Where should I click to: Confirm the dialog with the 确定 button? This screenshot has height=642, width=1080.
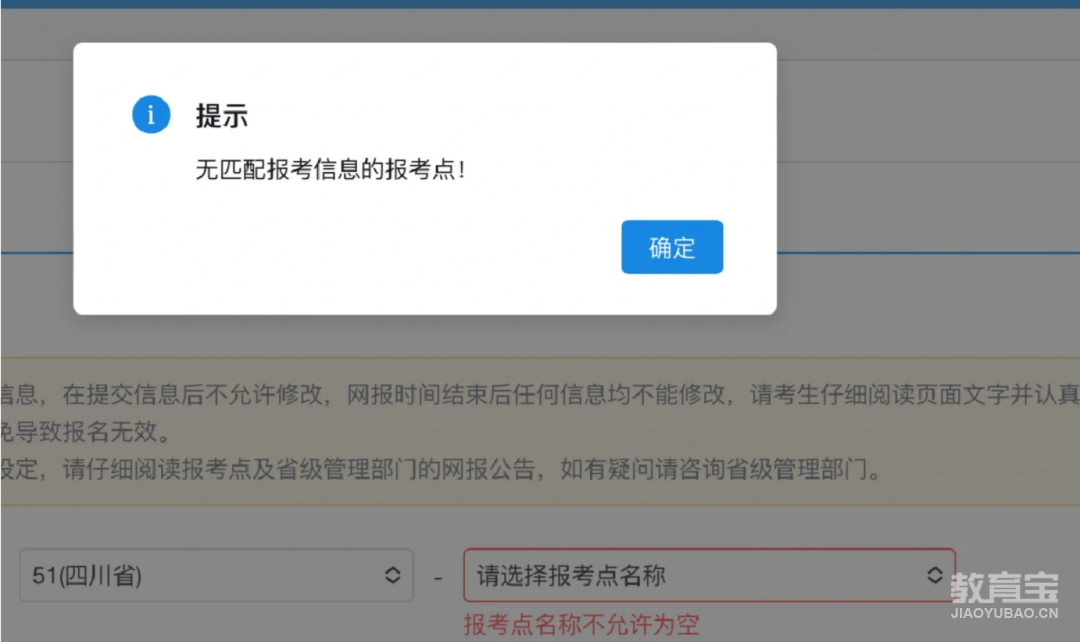point(672,247)
